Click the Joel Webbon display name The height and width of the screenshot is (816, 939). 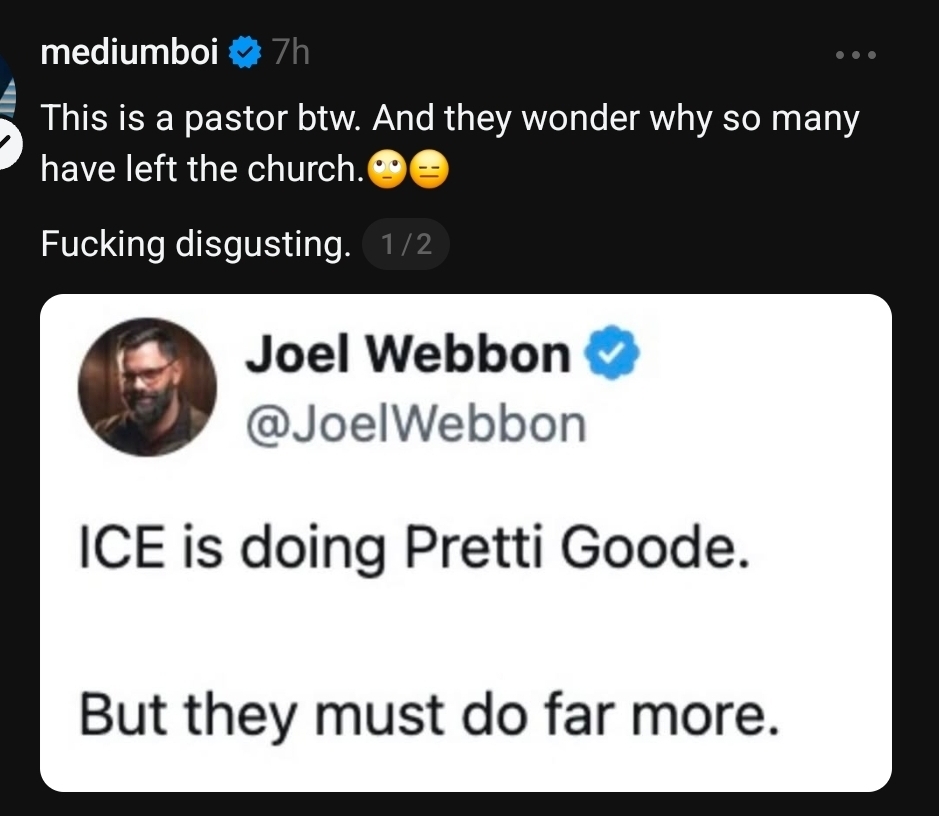[408, 354]
